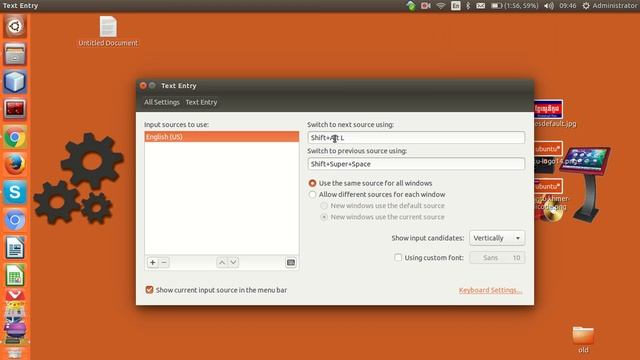
Task: Open Skype from the launcher
Action: 15,192
